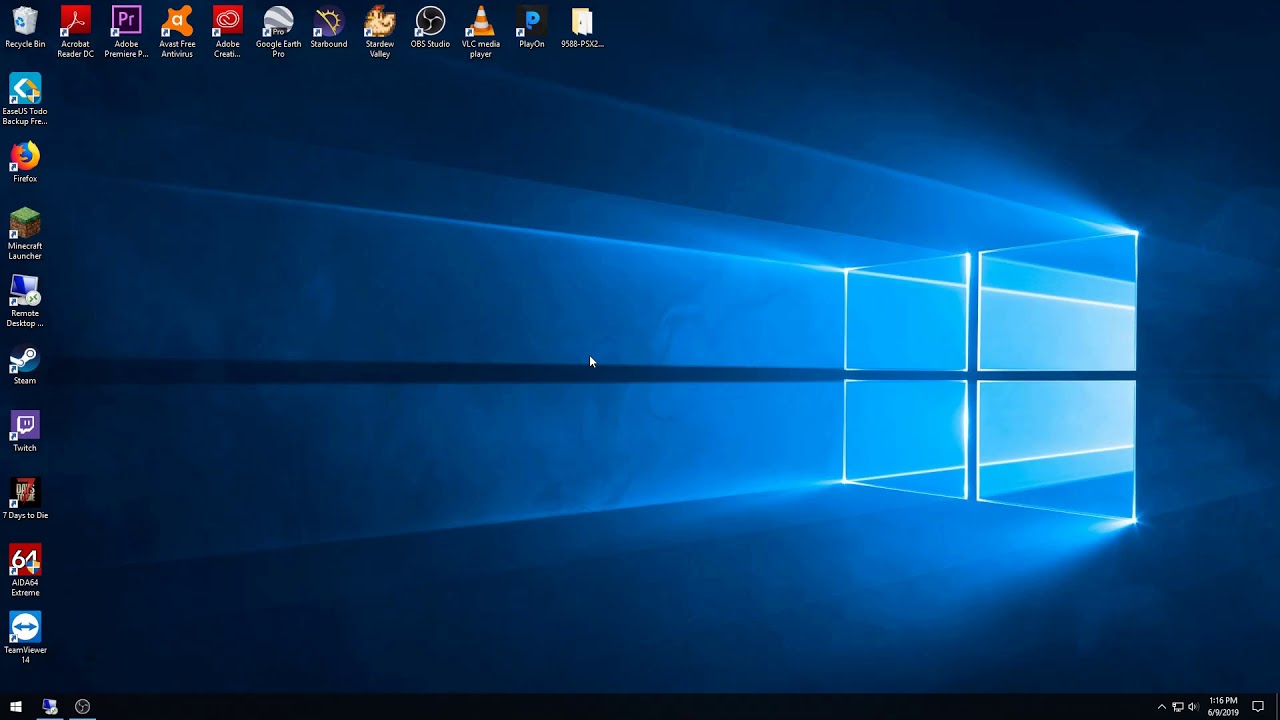Image resolution: width=1280 pixels, height=720 pixels.
Task: Select the Adobe Creative Cloud desktop icon
Action: click(227, 32)
